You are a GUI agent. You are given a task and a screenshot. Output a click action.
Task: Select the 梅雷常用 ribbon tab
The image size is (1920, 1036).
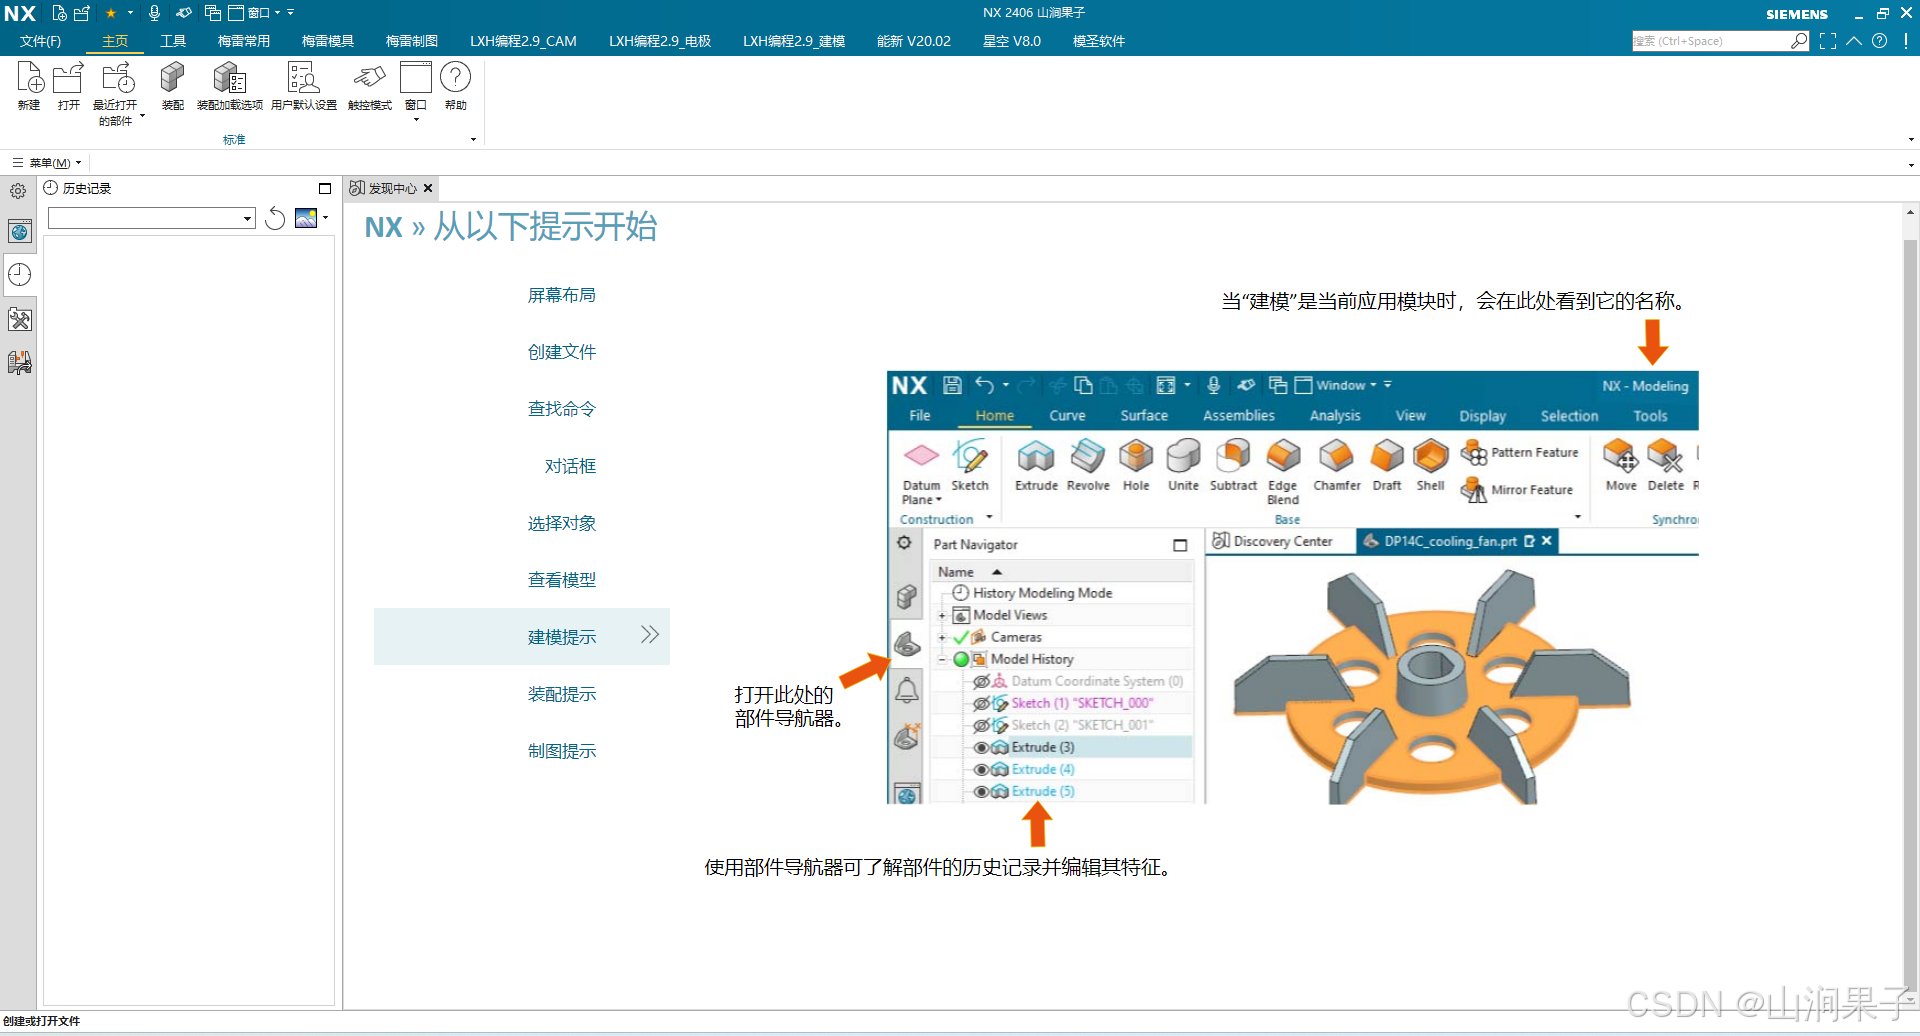coord(244,41)
